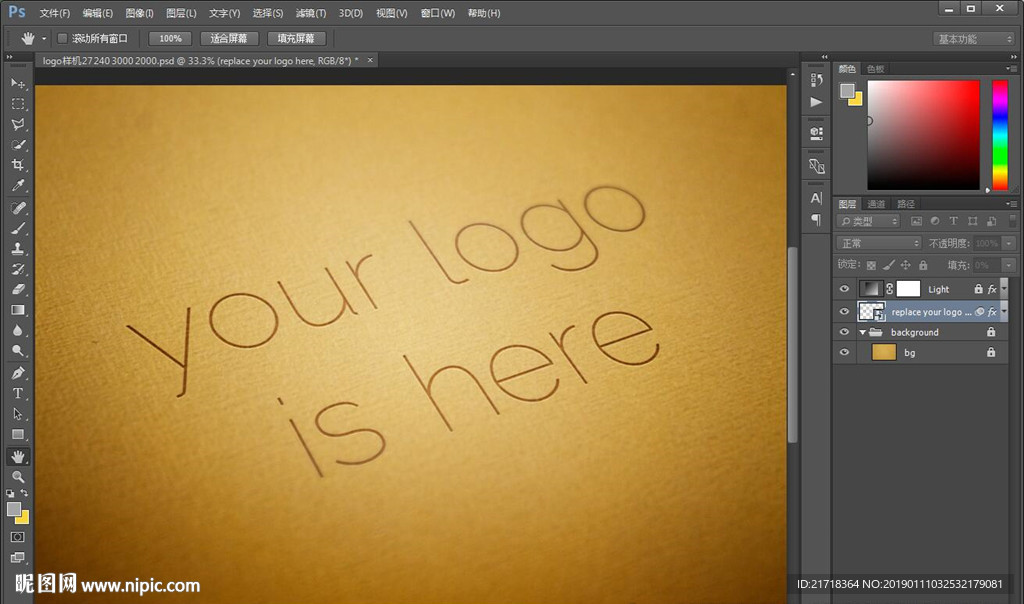Select the Hand tool in toolbox
The image size is (1024, 604).
(18, 456)
